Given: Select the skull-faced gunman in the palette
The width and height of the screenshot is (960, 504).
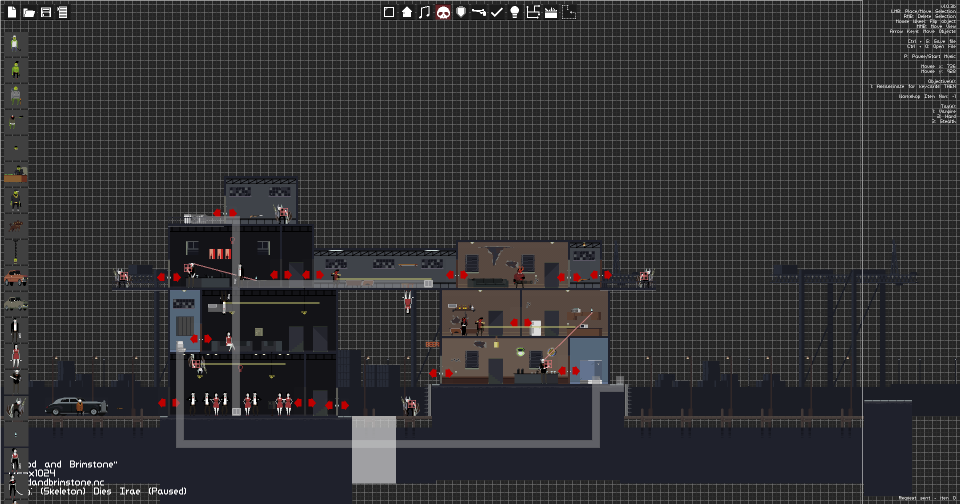Looking at the screenshot, I should 15,381.
